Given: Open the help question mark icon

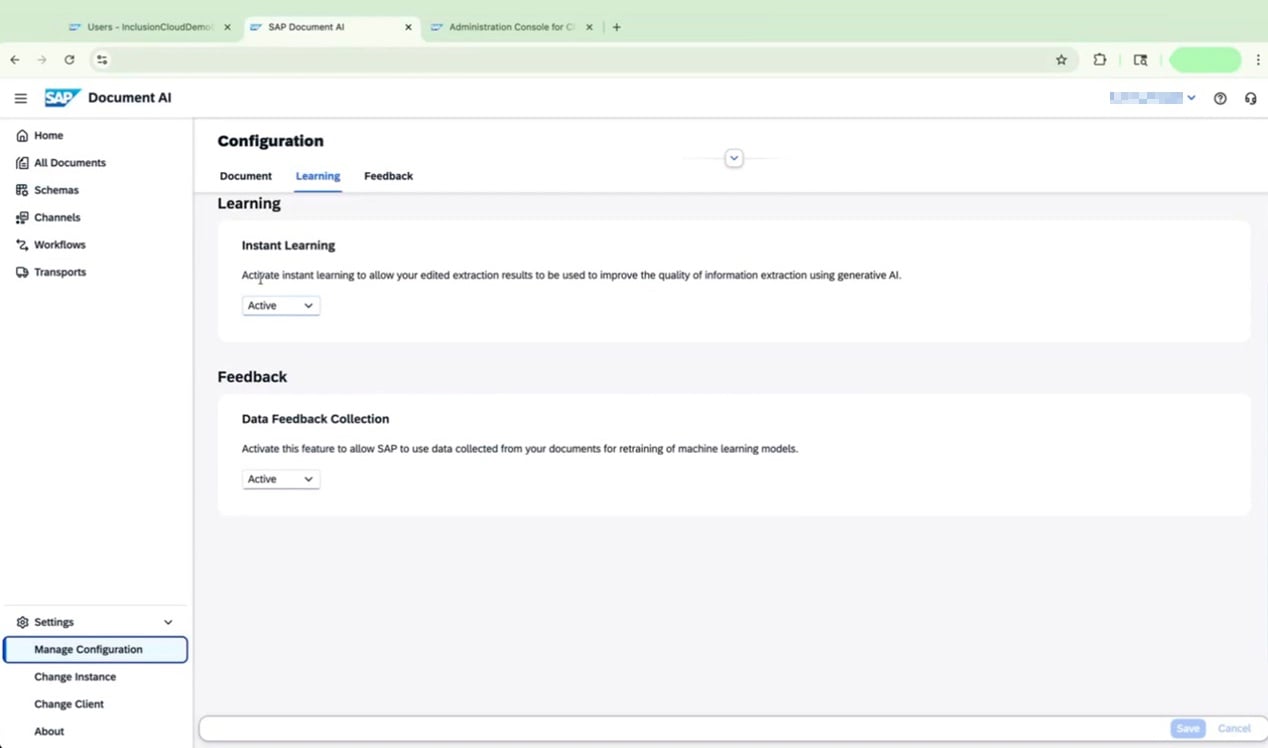Looking at the screenshot, I should point(1220,98).
